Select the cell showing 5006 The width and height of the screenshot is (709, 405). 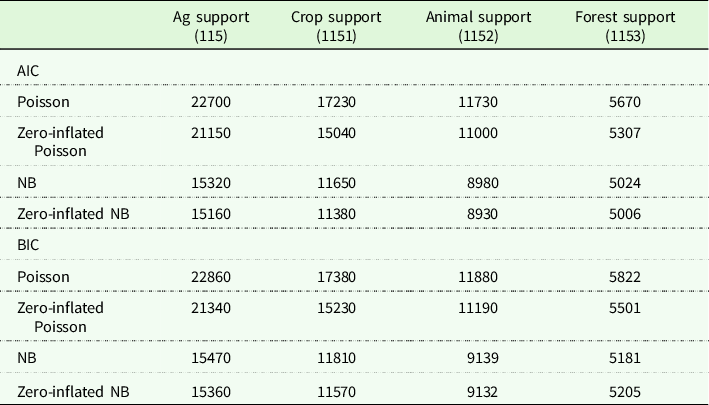click(x=626, y=213)
